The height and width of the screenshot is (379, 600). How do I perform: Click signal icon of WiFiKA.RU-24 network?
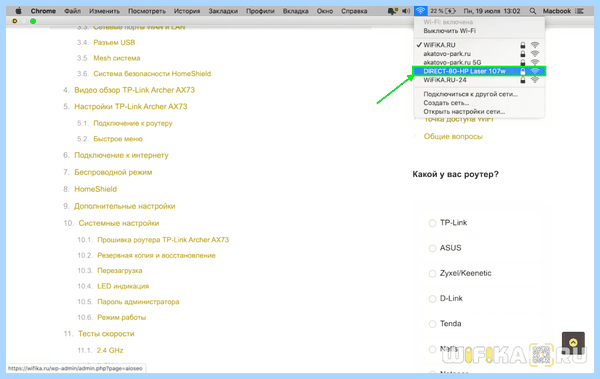point(535,80)
